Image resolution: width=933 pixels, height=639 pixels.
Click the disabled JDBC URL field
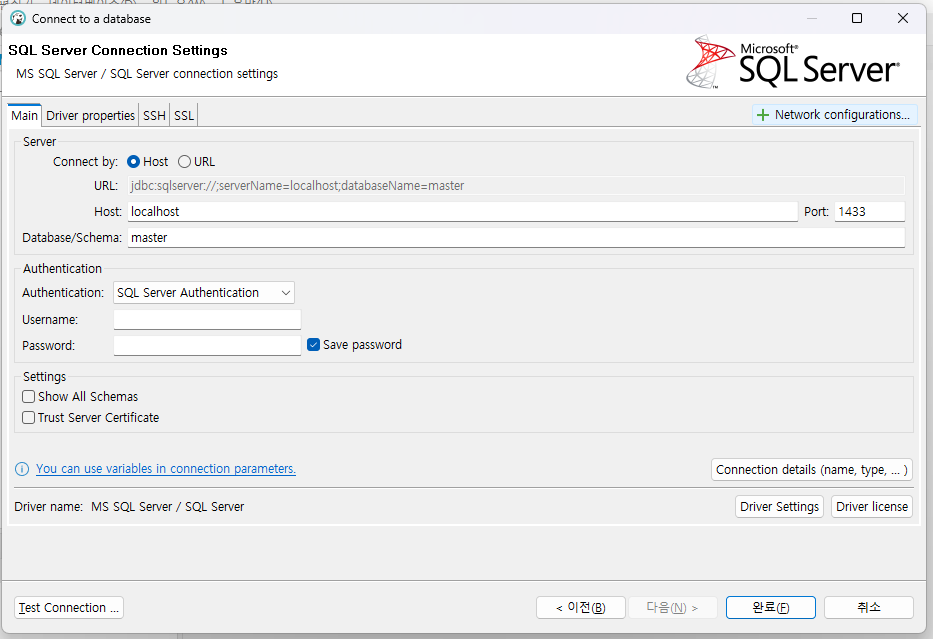[x=516, y=186]
